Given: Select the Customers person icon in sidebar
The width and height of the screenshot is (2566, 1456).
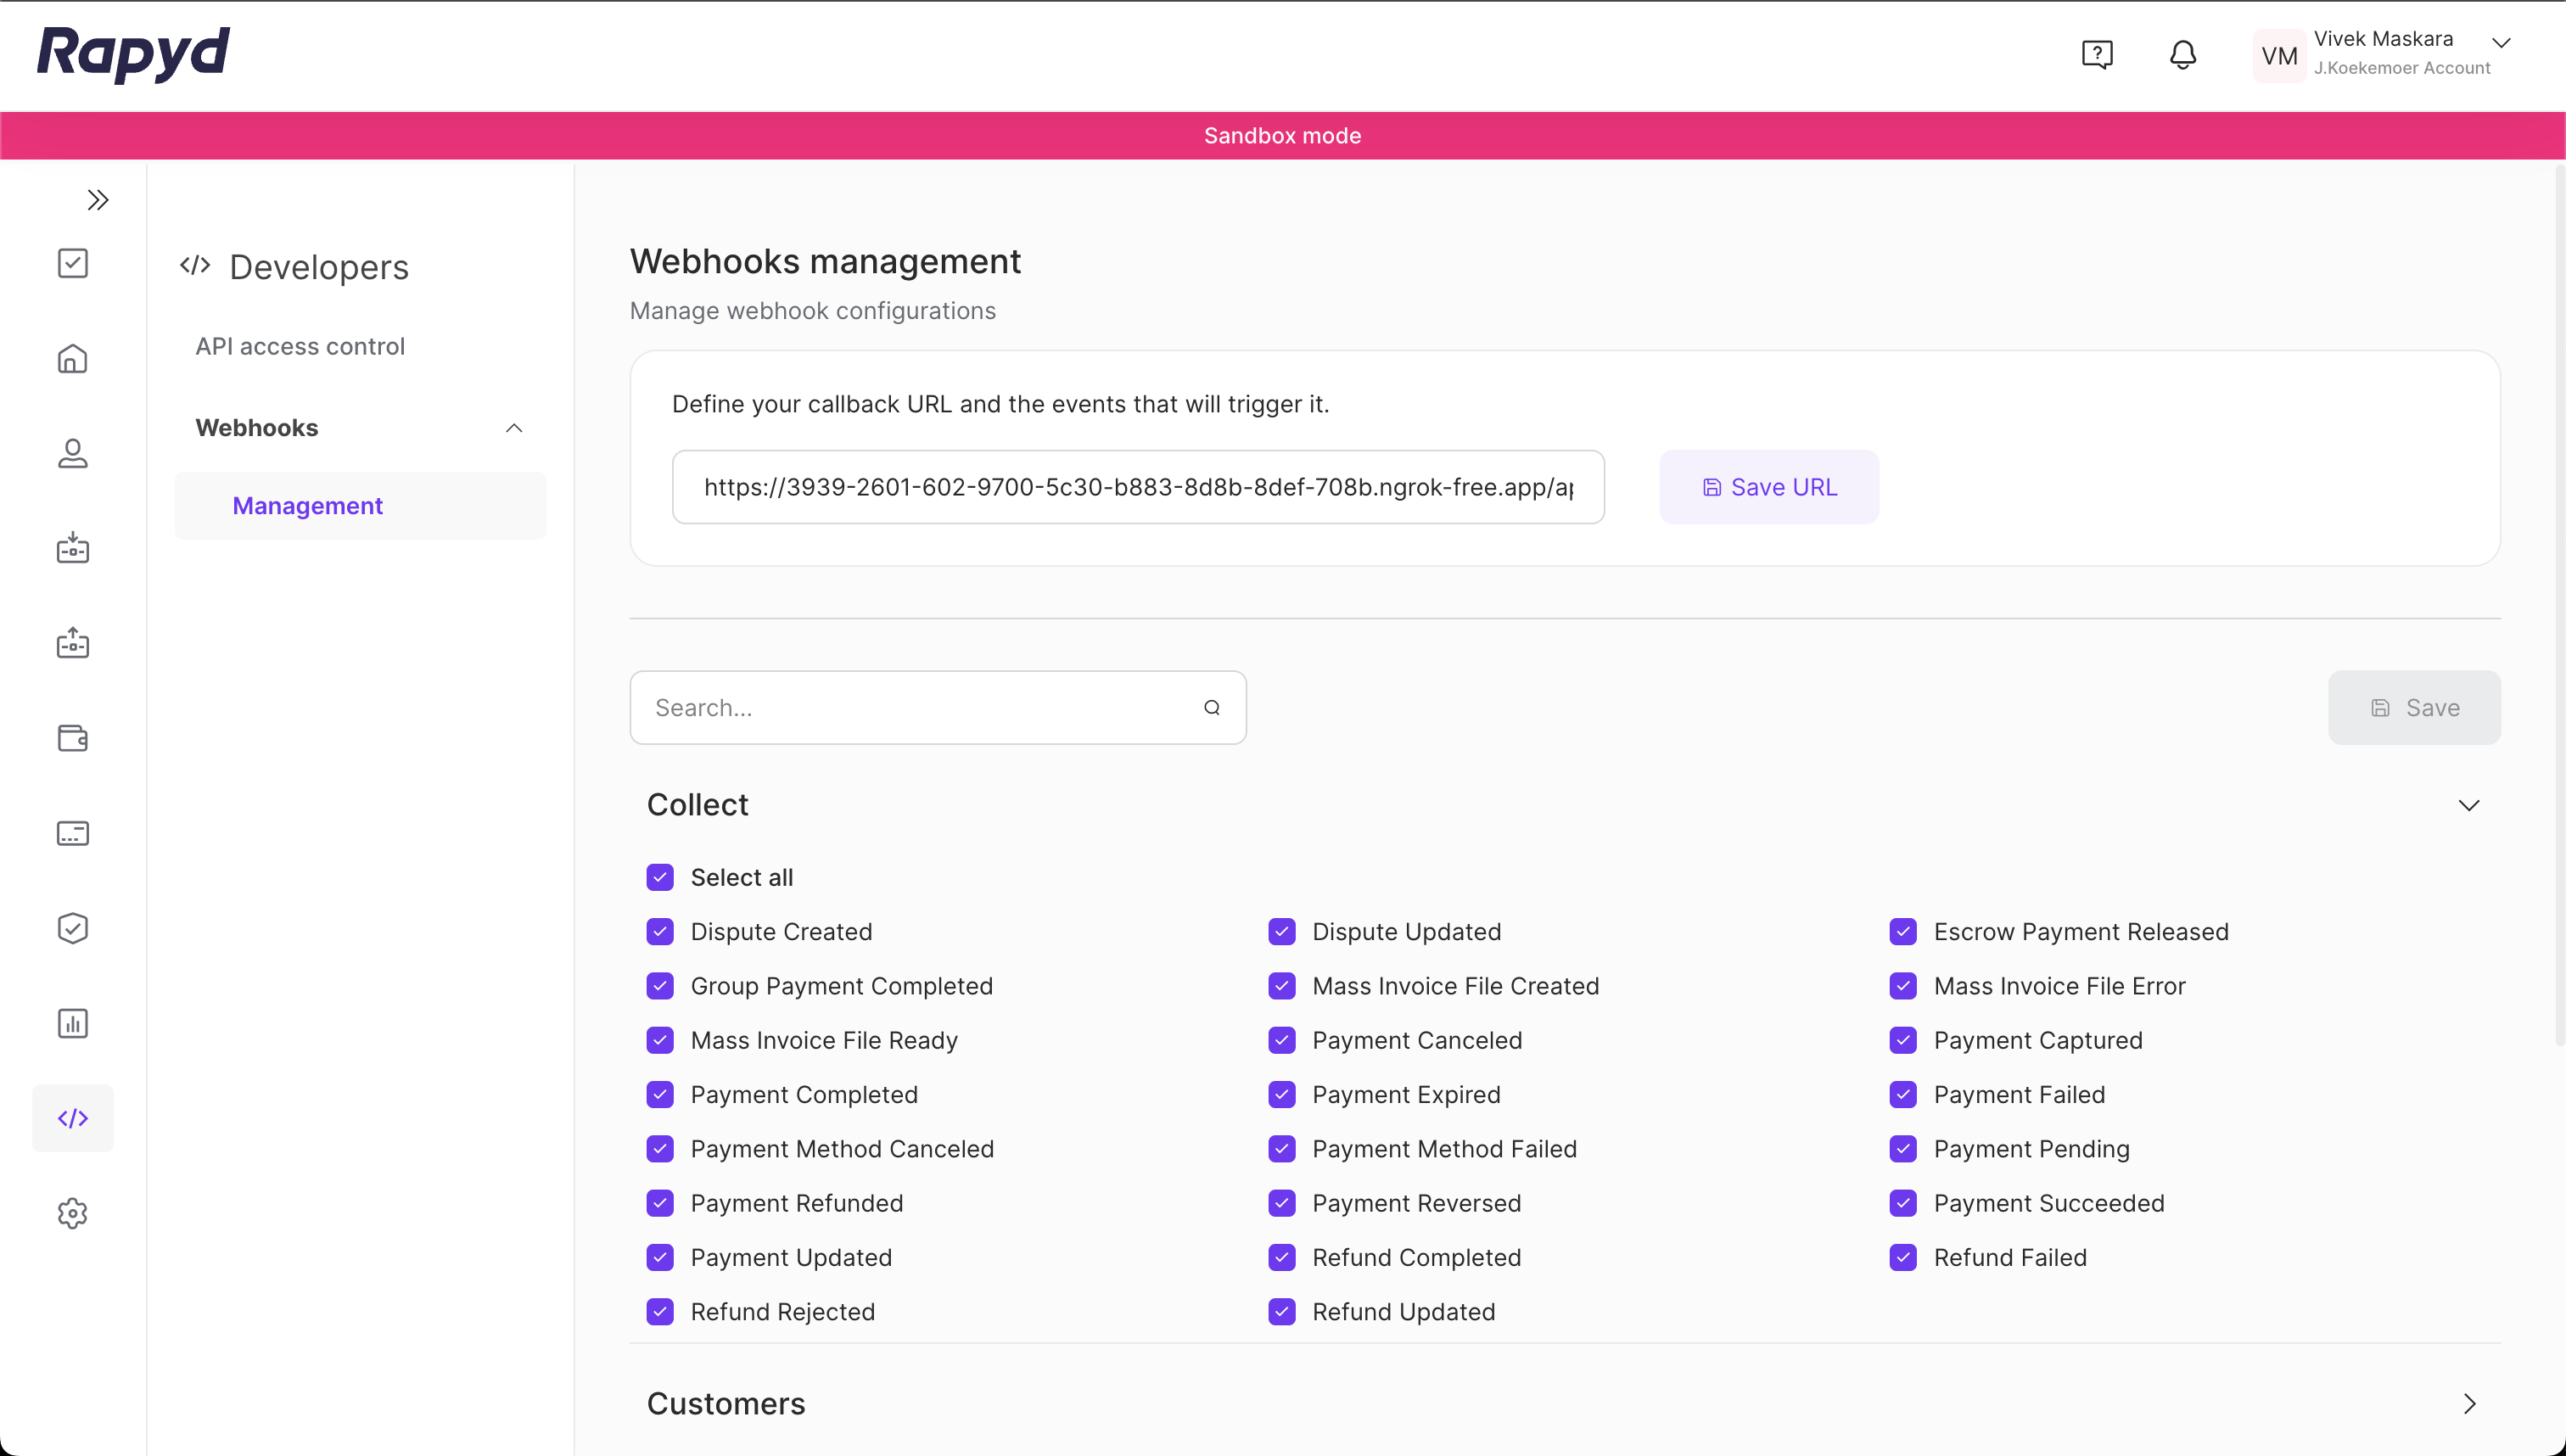Looking at the screenshot, I should point(72,453).
